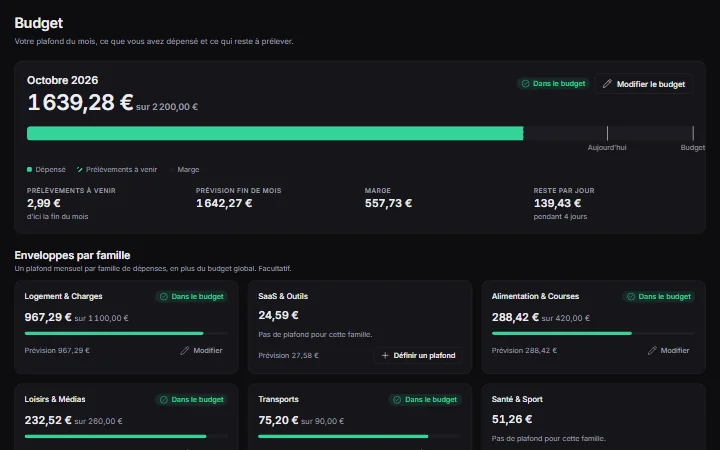Click the SaaS & Outils card title

click(x=283, y=297)
